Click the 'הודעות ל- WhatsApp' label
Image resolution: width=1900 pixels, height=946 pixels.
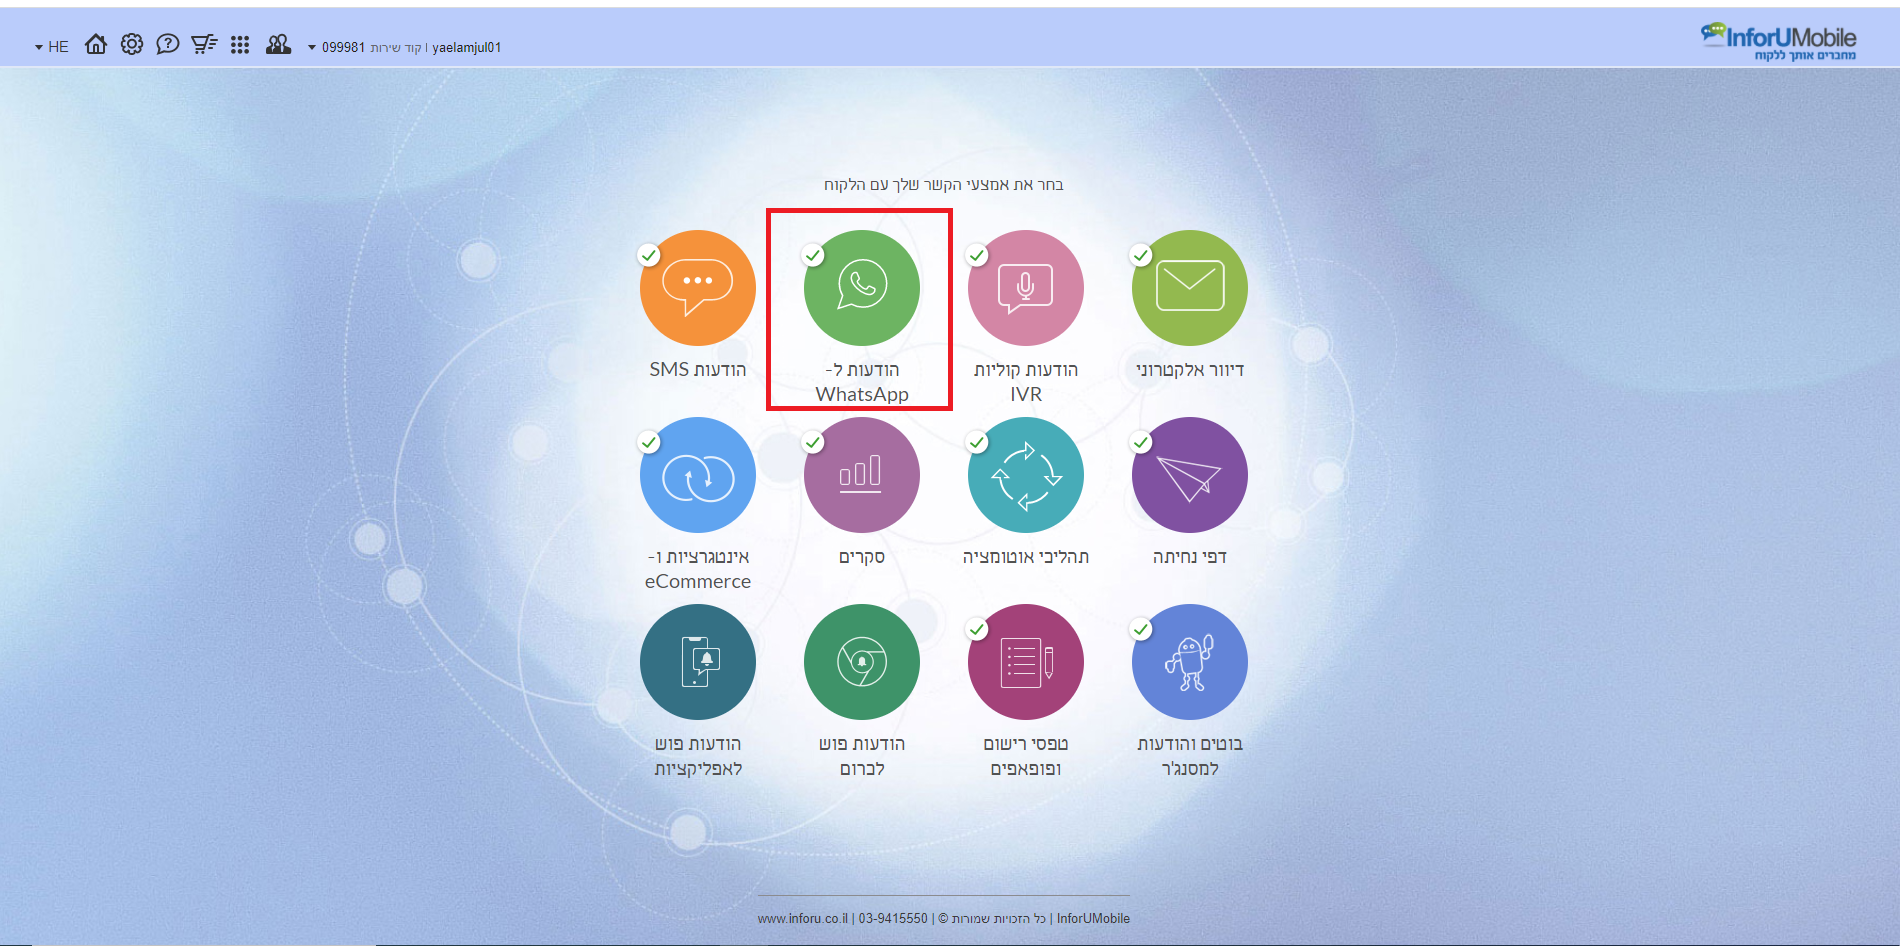pyautogui.click(x=862, y=382)
